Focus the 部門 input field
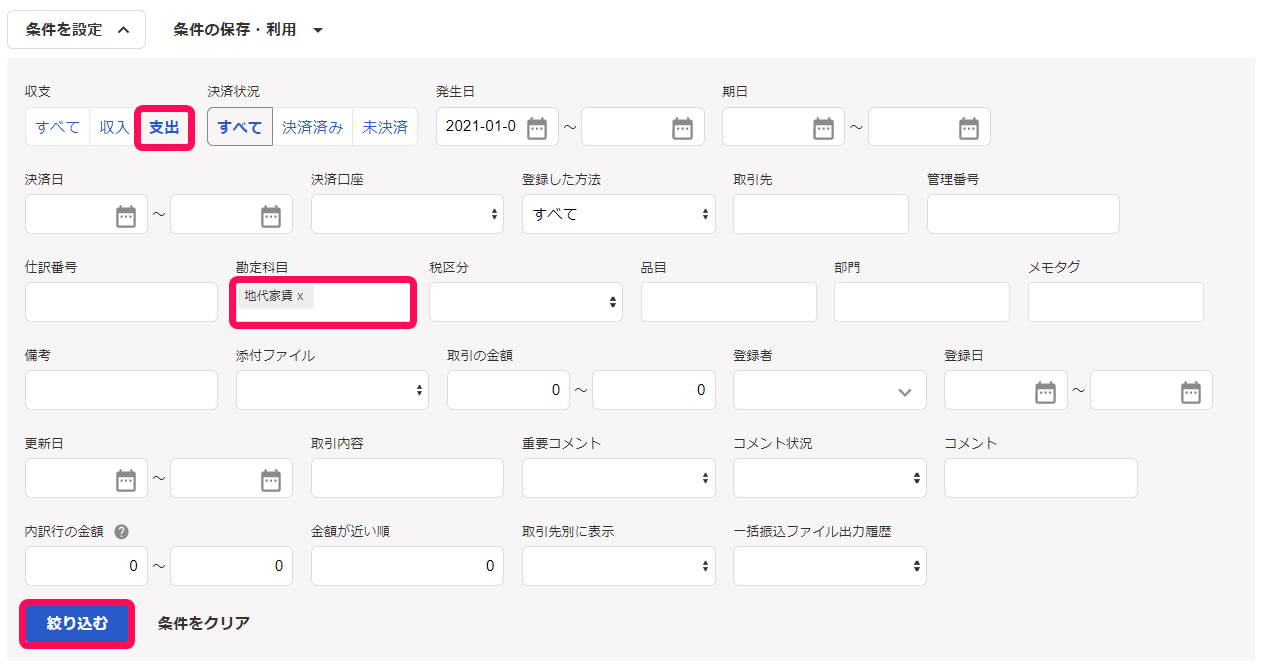 [922, 302]
